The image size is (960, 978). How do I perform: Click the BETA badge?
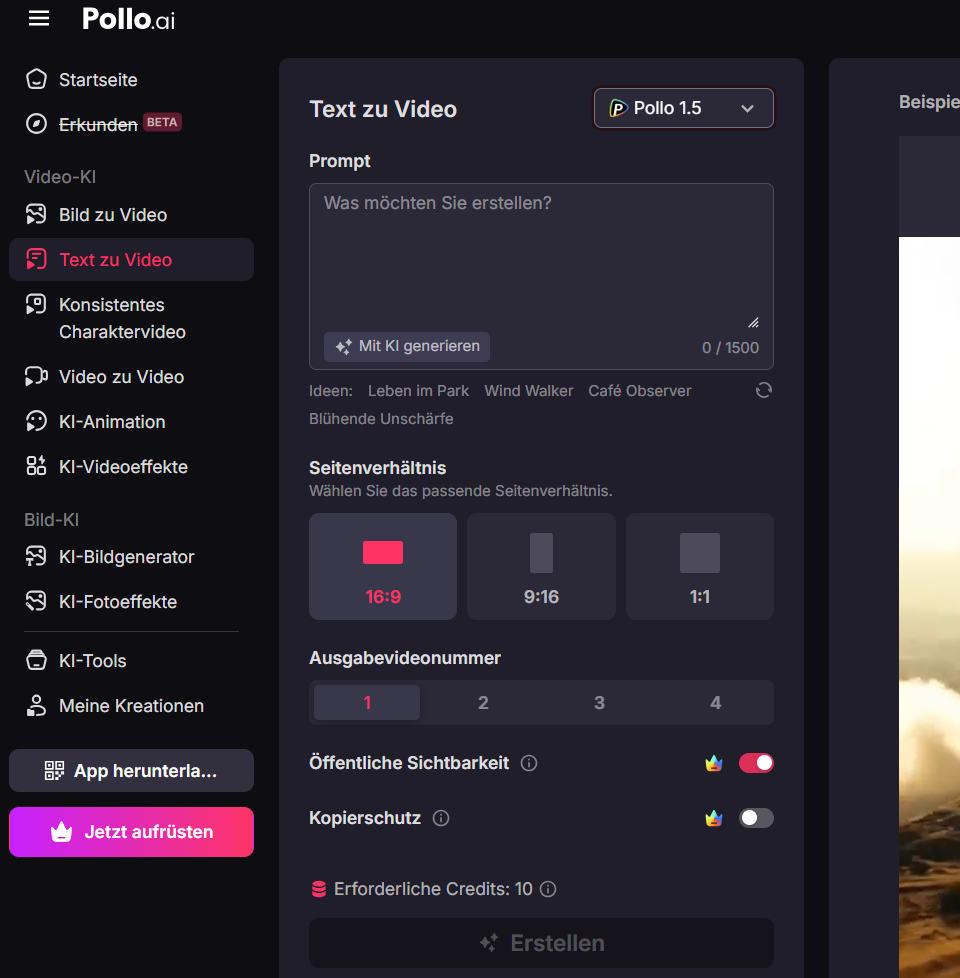click(162, 122)
